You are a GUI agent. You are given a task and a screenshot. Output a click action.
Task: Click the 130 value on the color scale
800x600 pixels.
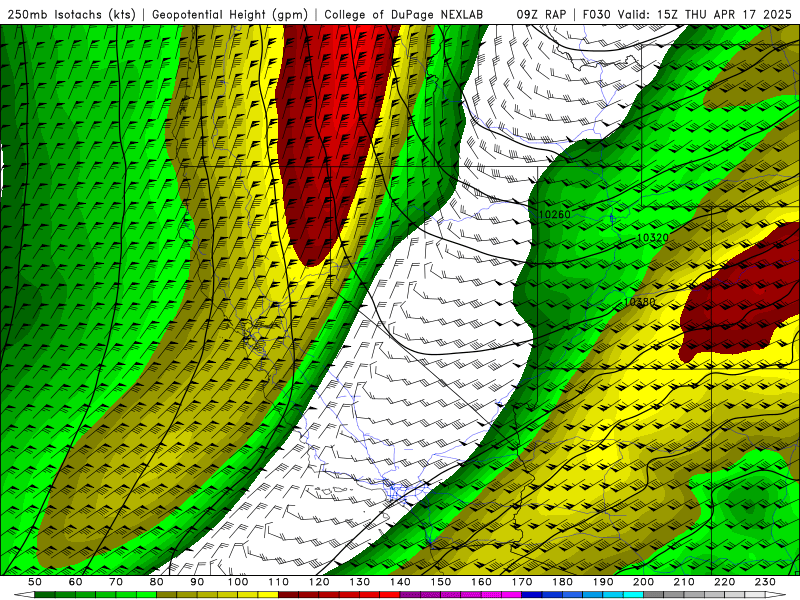[360, 582]
